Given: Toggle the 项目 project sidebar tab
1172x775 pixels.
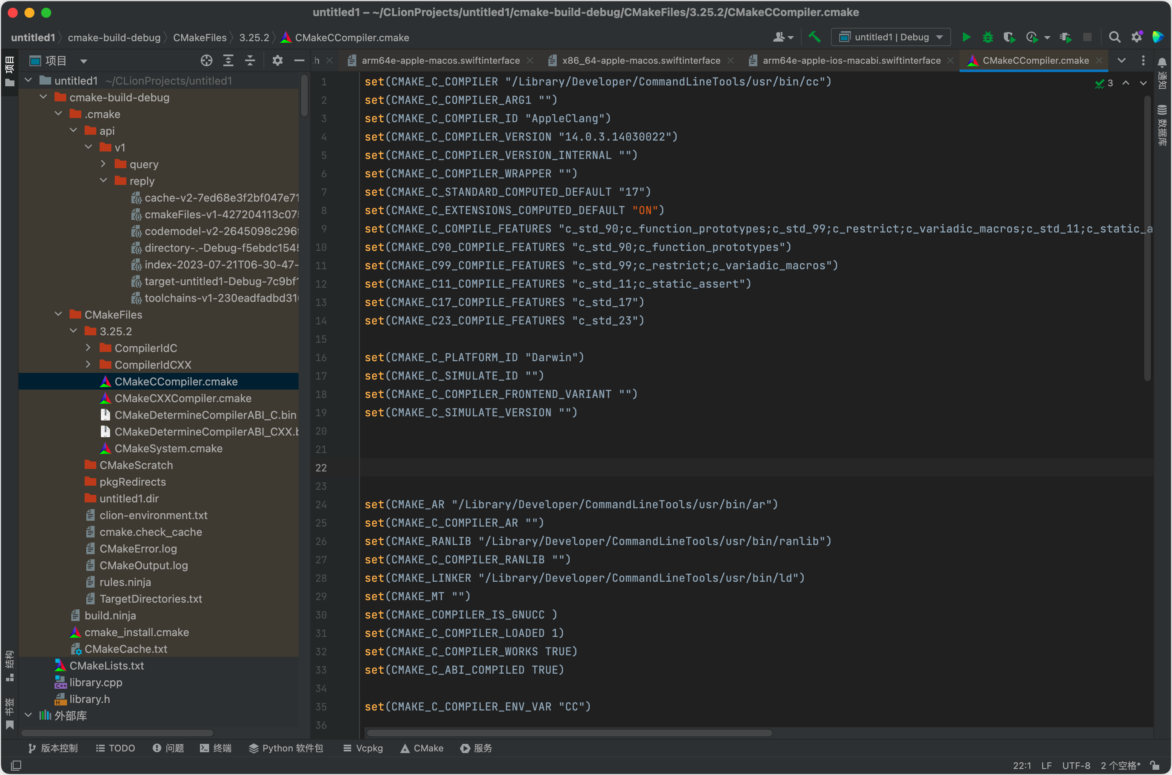Looking at the screenshot, I should click(10, 72).
